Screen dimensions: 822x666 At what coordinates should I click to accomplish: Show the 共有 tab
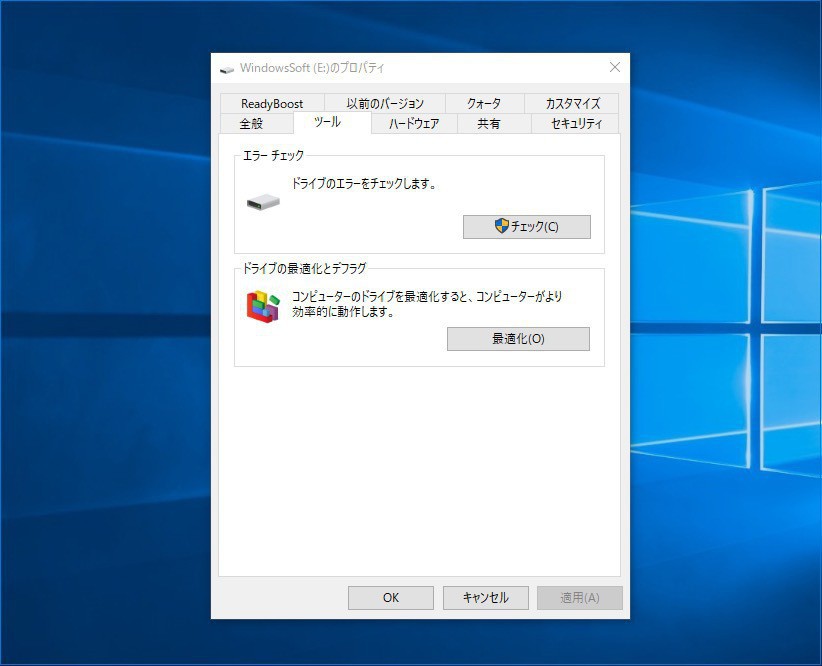tap(488, 124)
